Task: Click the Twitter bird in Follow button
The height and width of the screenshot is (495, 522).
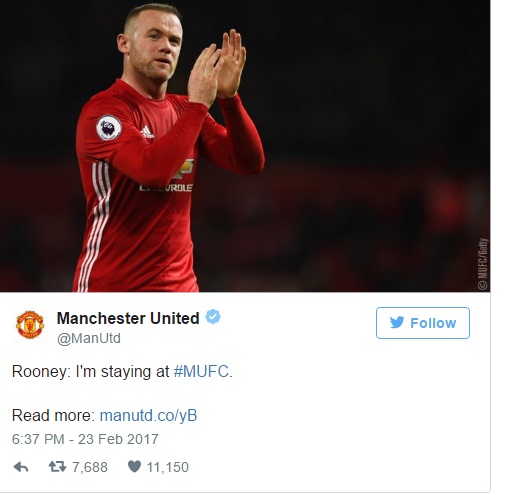Action: point(397,322)
